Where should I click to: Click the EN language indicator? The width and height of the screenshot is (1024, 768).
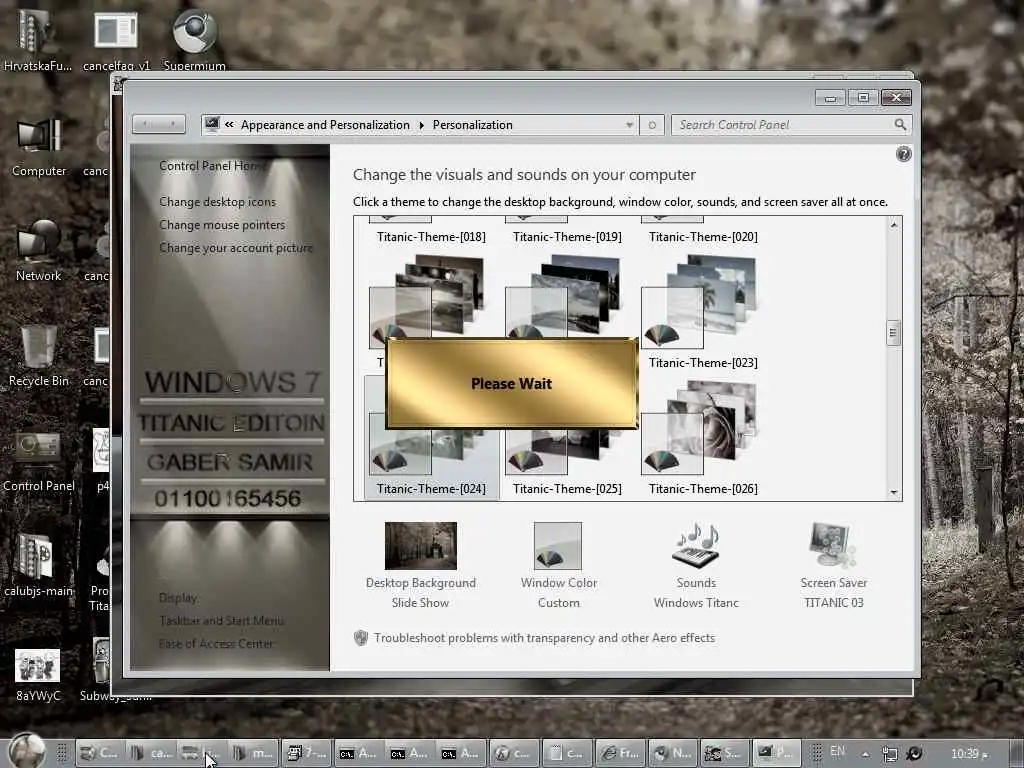837,751
